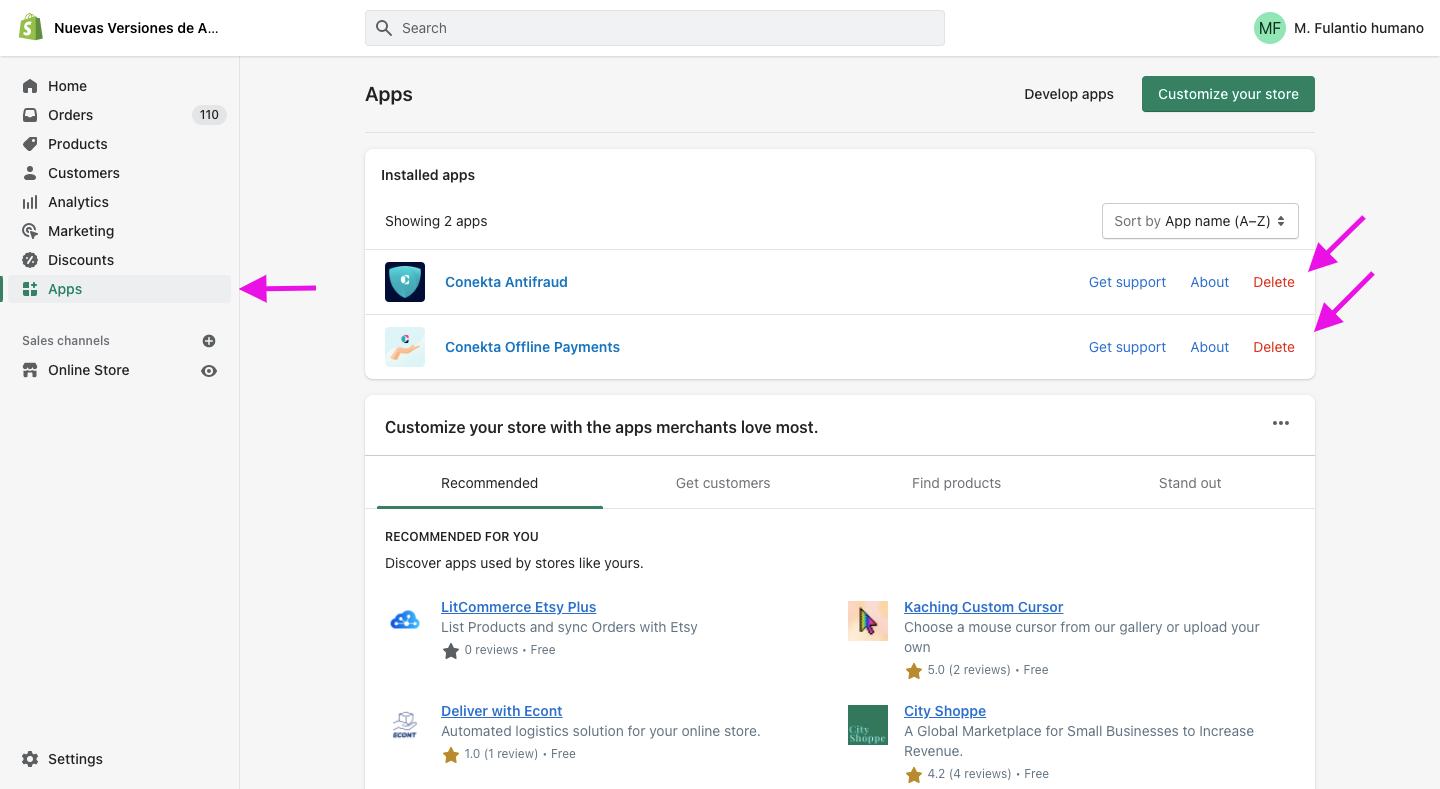Open the LitCommerce Etsy Plus link
This screenshot has width=1440, height=789.
[x=518, y=607]
